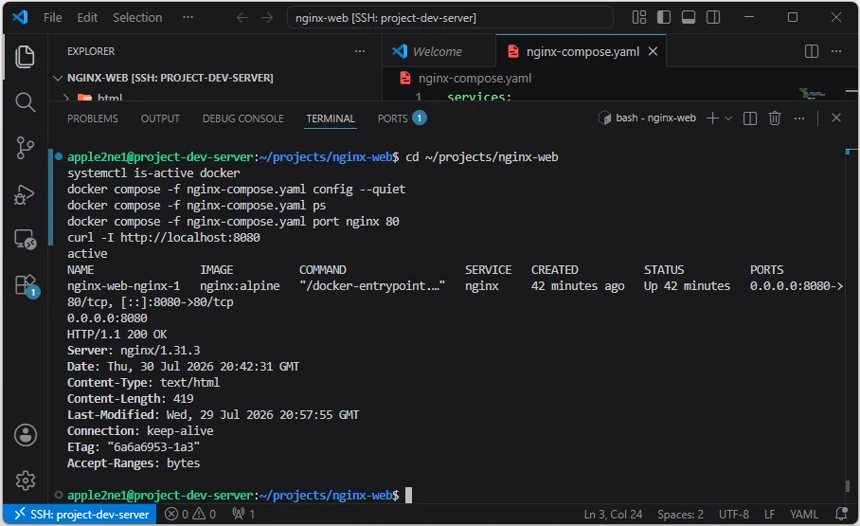860x526 pixels.
Task: Click the 'HTTP/1.1 200 OK' line
Action: point(117,335)
